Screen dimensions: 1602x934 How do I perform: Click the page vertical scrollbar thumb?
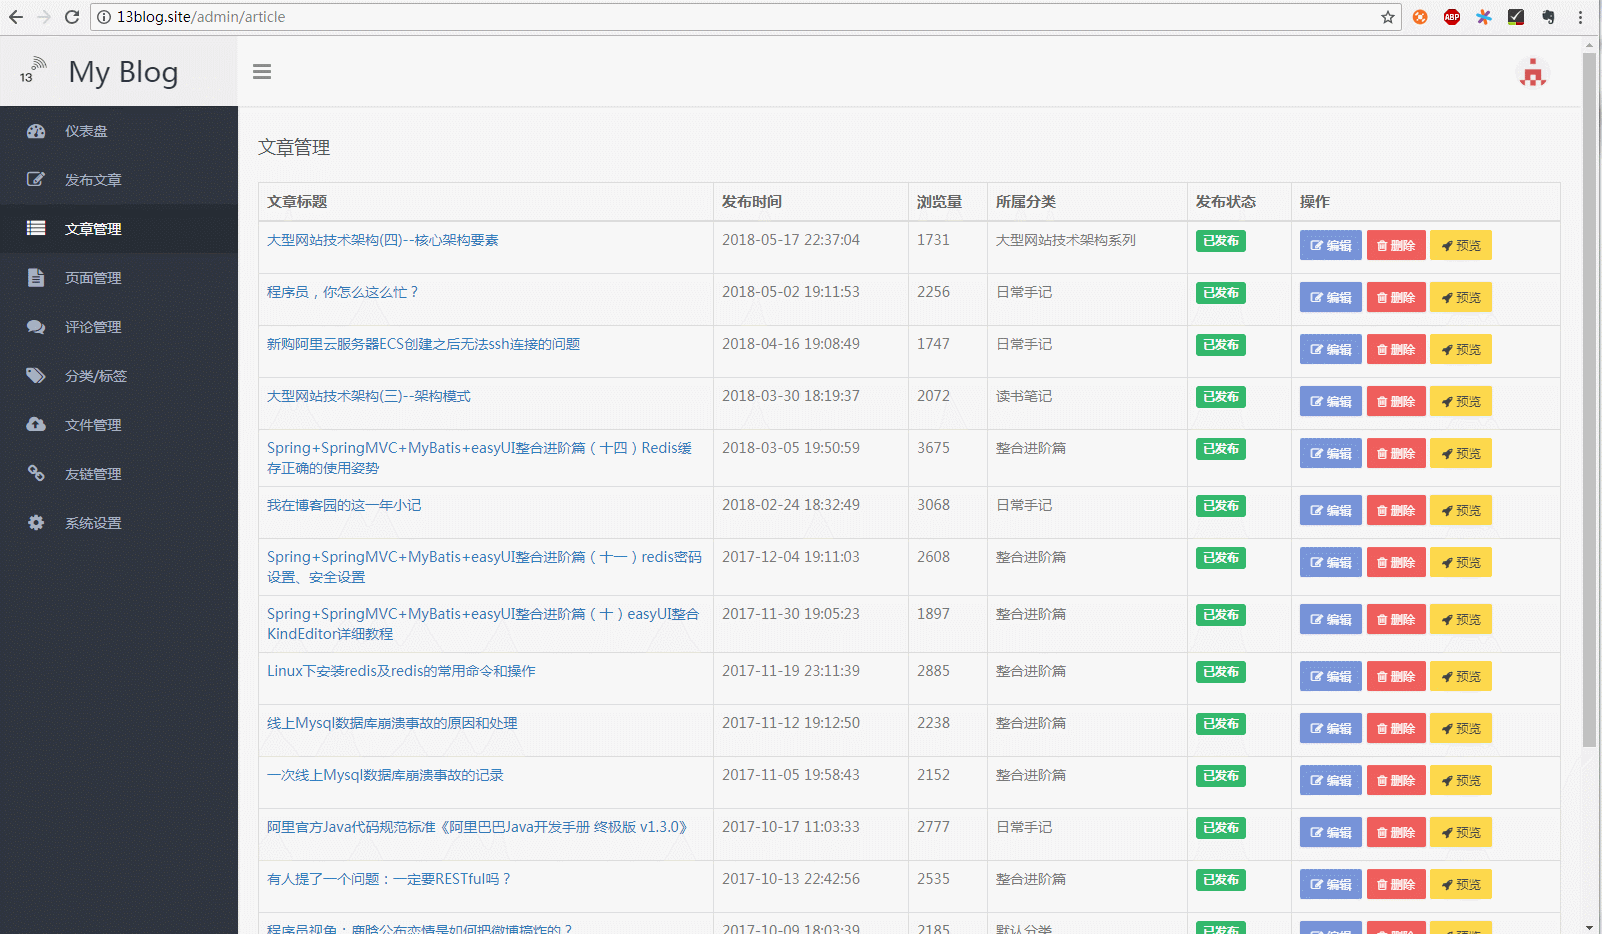pos(1589,400)
